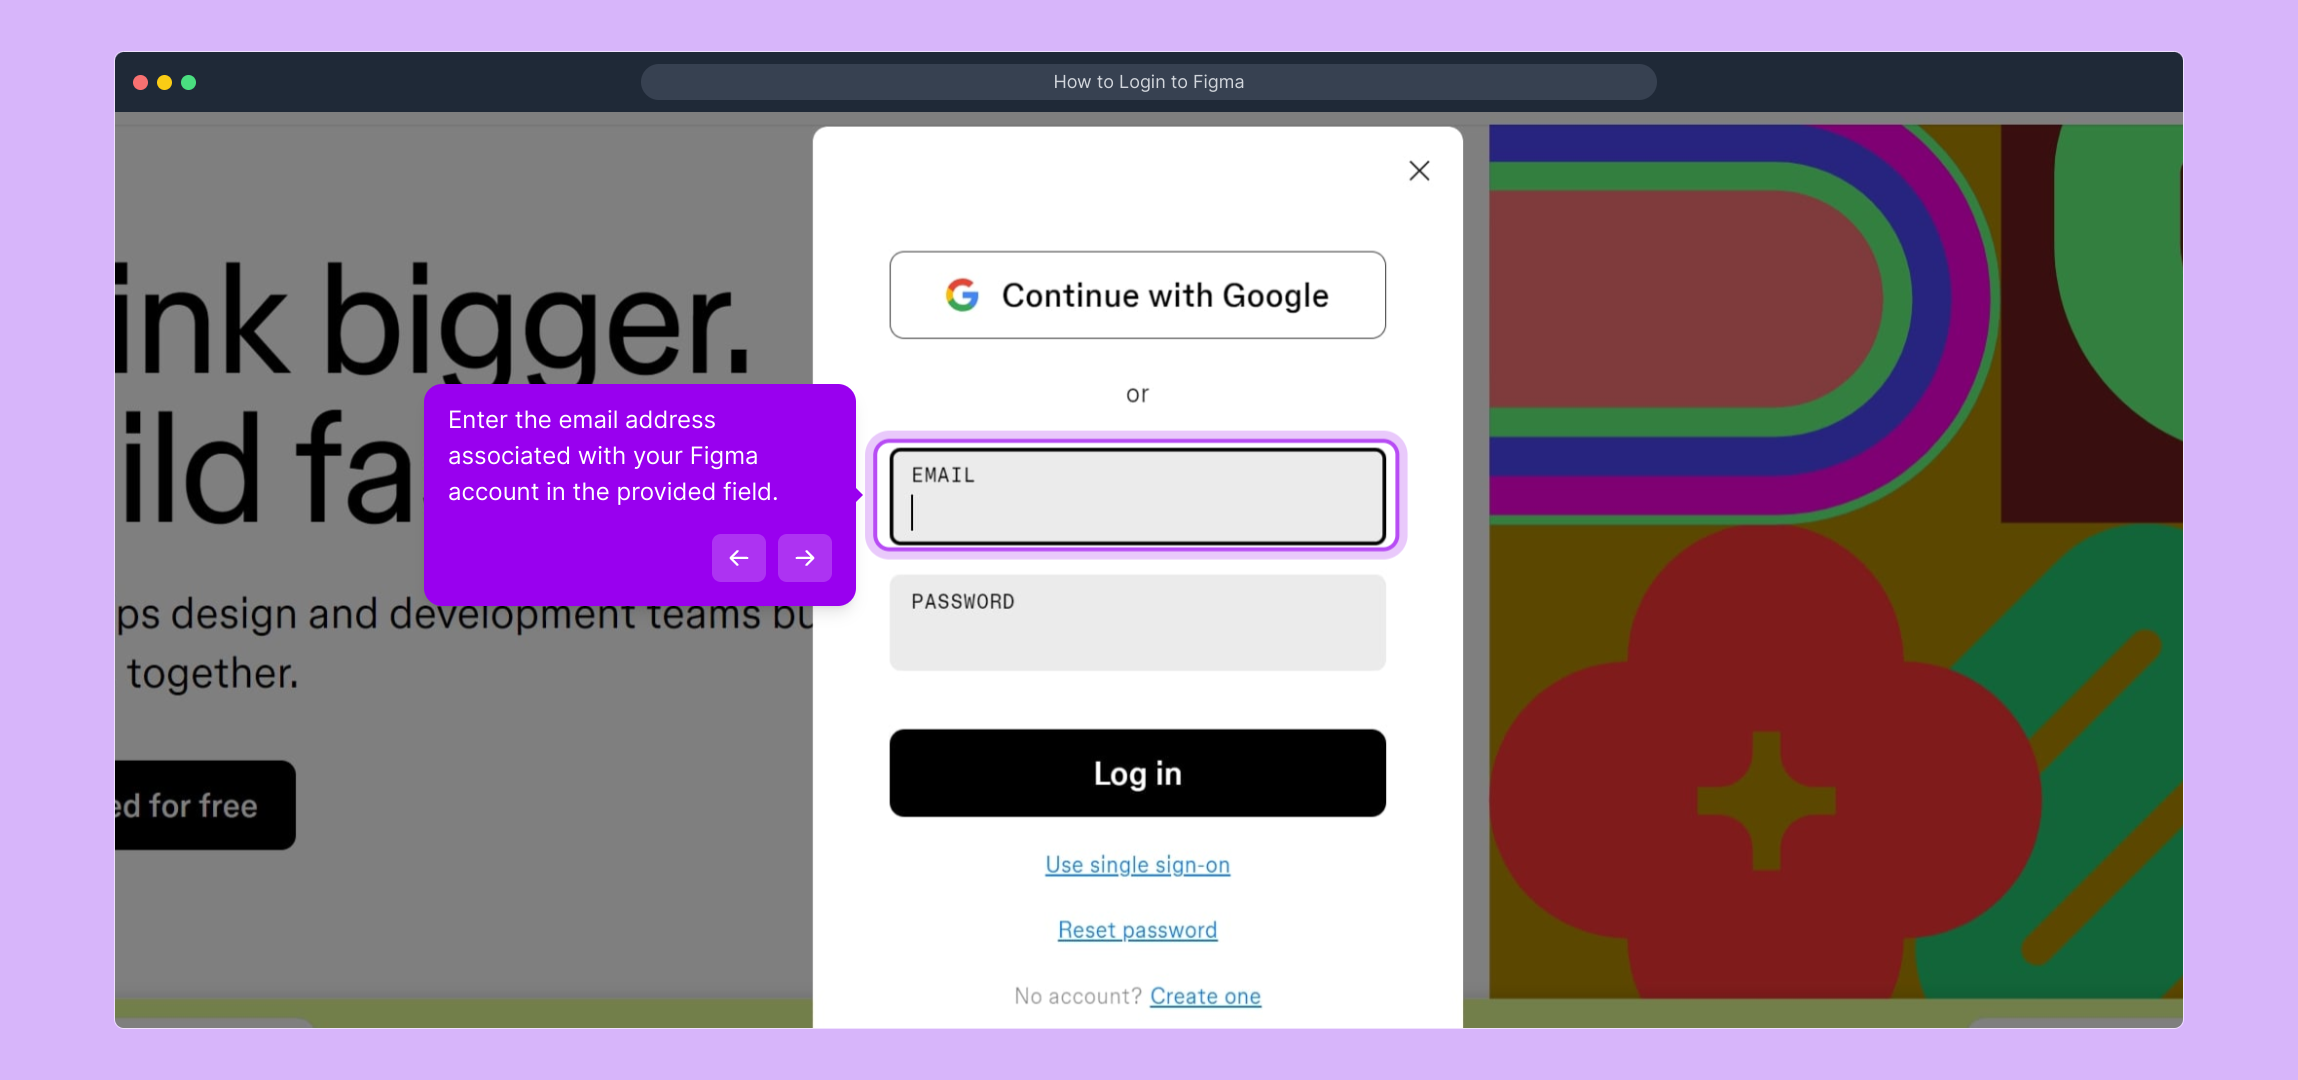Click the red window dot
Viewport: 2298px width, 1080px height.
141,82
